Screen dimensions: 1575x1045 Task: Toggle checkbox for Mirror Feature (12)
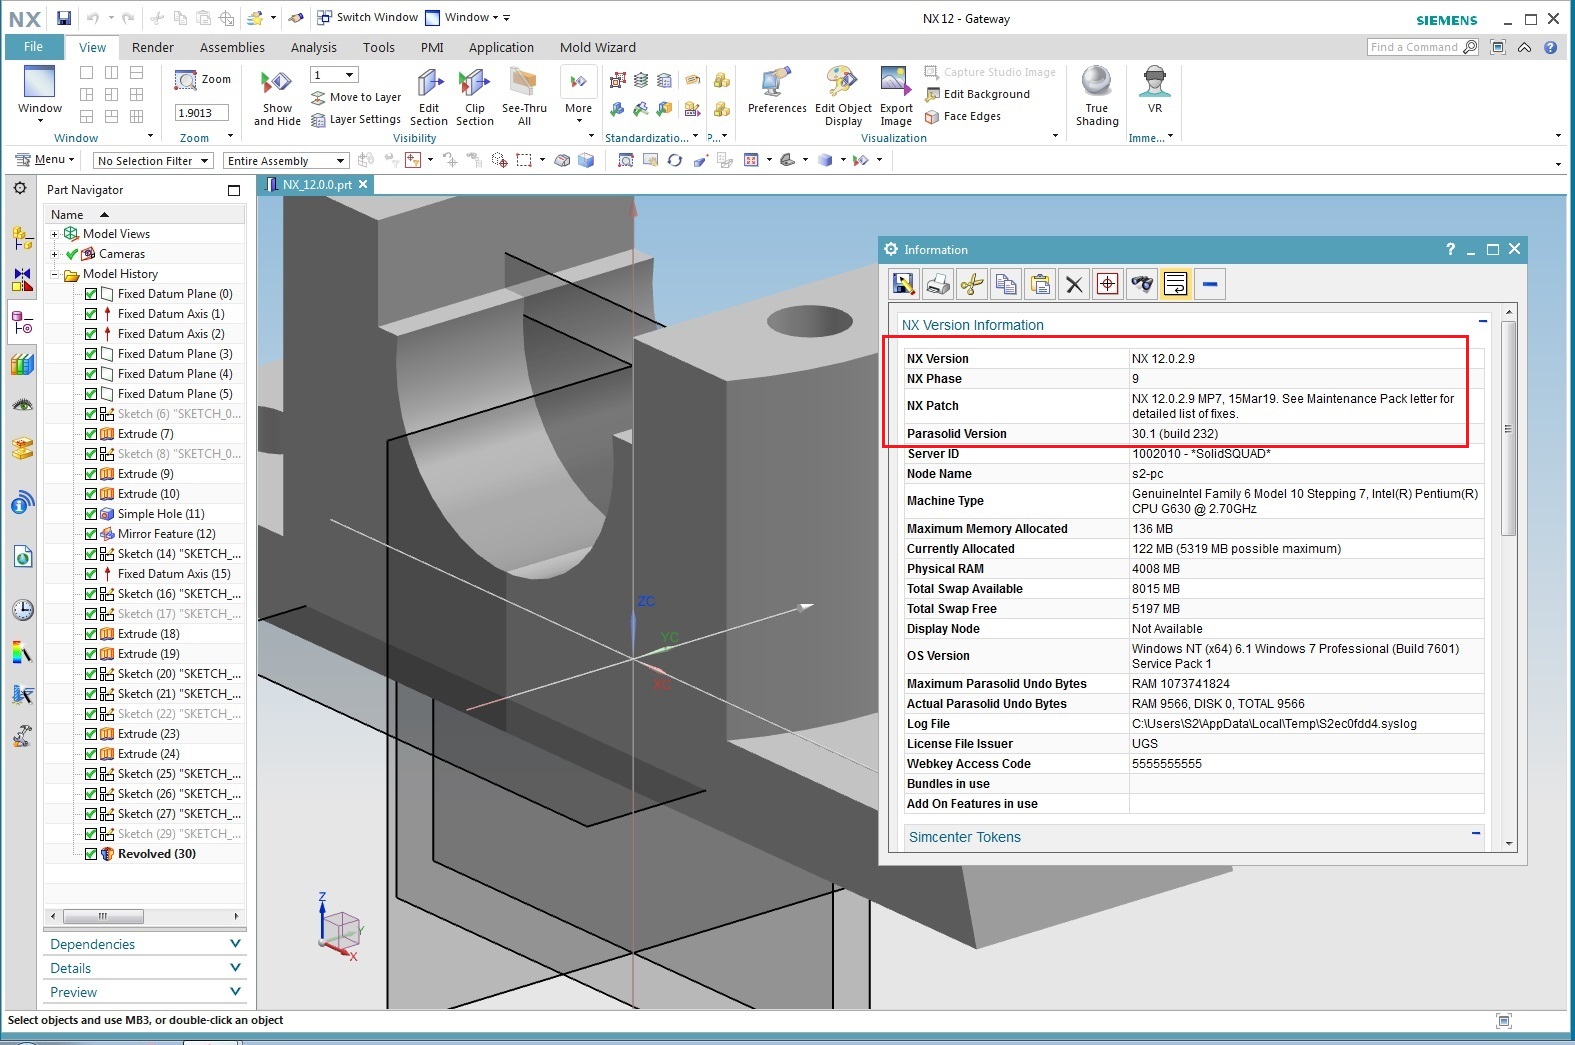pyautogui.click(x=91, y=534)
